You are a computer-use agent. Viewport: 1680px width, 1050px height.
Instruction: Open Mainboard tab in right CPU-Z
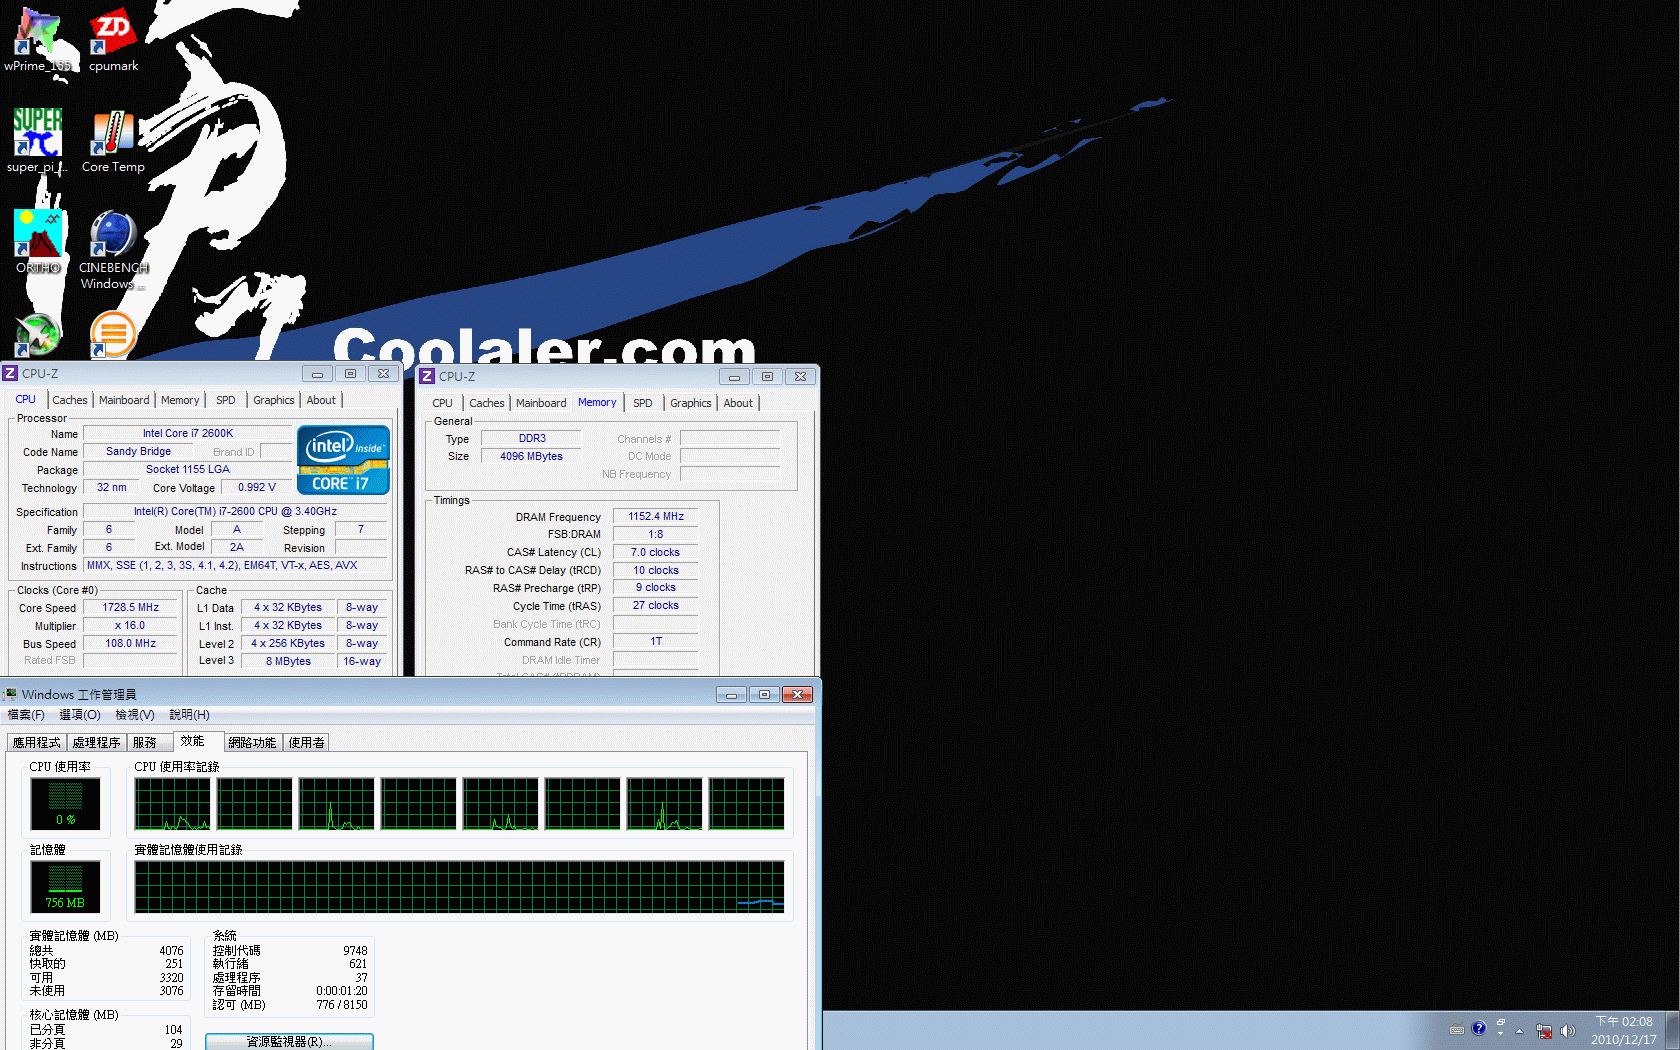pos(541,403)
